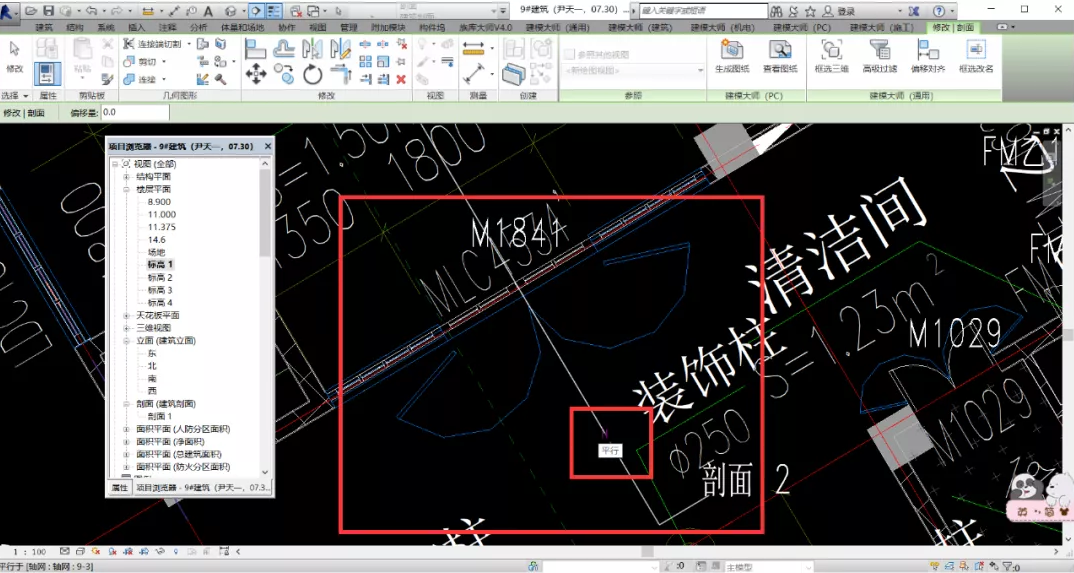Click the 高级过滤 button

879,56
